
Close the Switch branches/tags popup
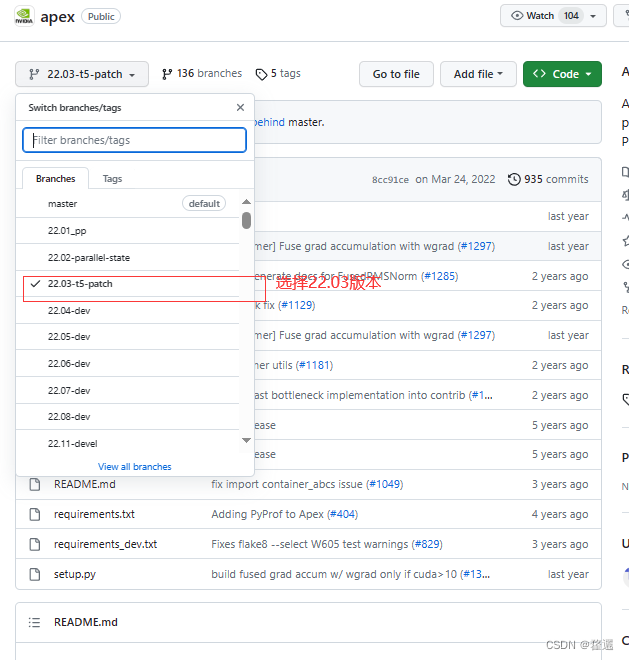[x=240, y=107]
